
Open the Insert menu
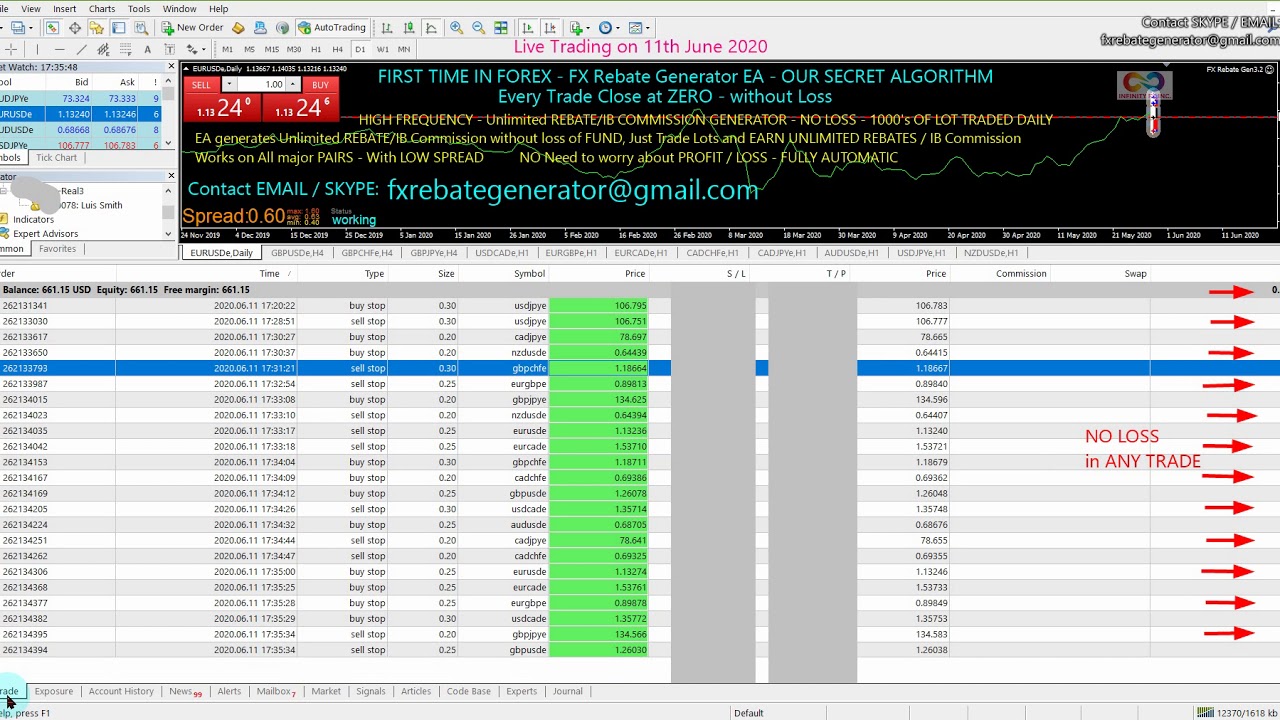pyautogui.click(x=64, y=9)
